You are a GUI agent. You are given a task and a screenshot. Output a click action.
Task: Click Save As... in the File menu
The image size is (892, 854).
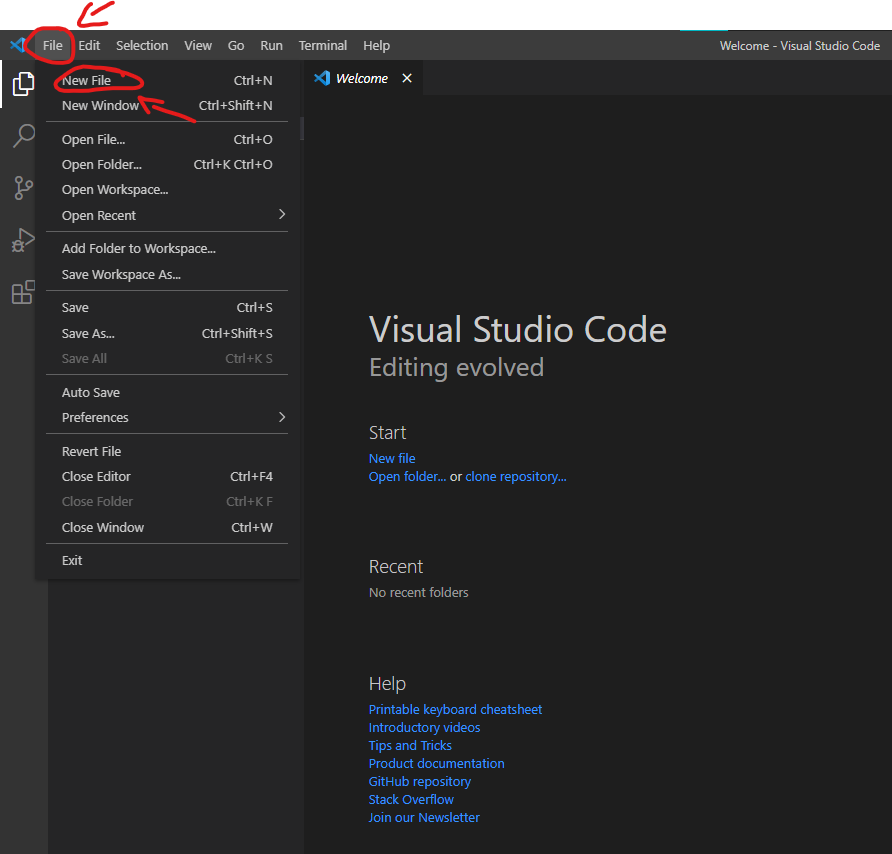coord(167,333)
